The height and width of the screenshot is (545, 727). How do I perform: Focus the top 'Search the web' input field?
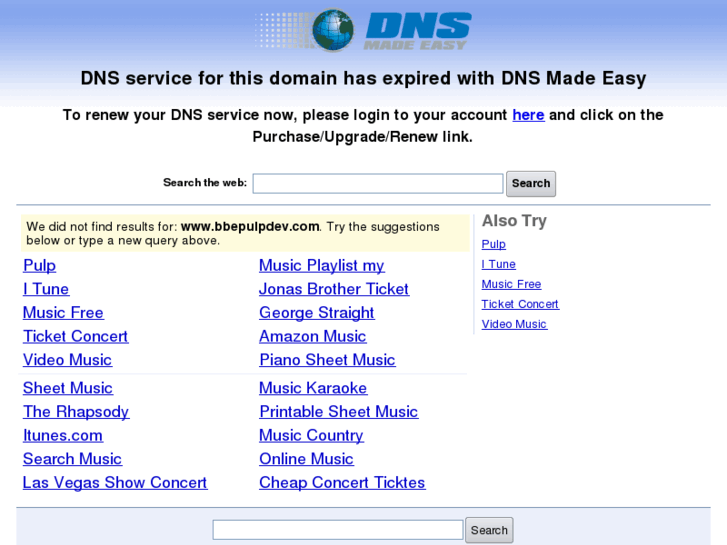tap(378, 184)
